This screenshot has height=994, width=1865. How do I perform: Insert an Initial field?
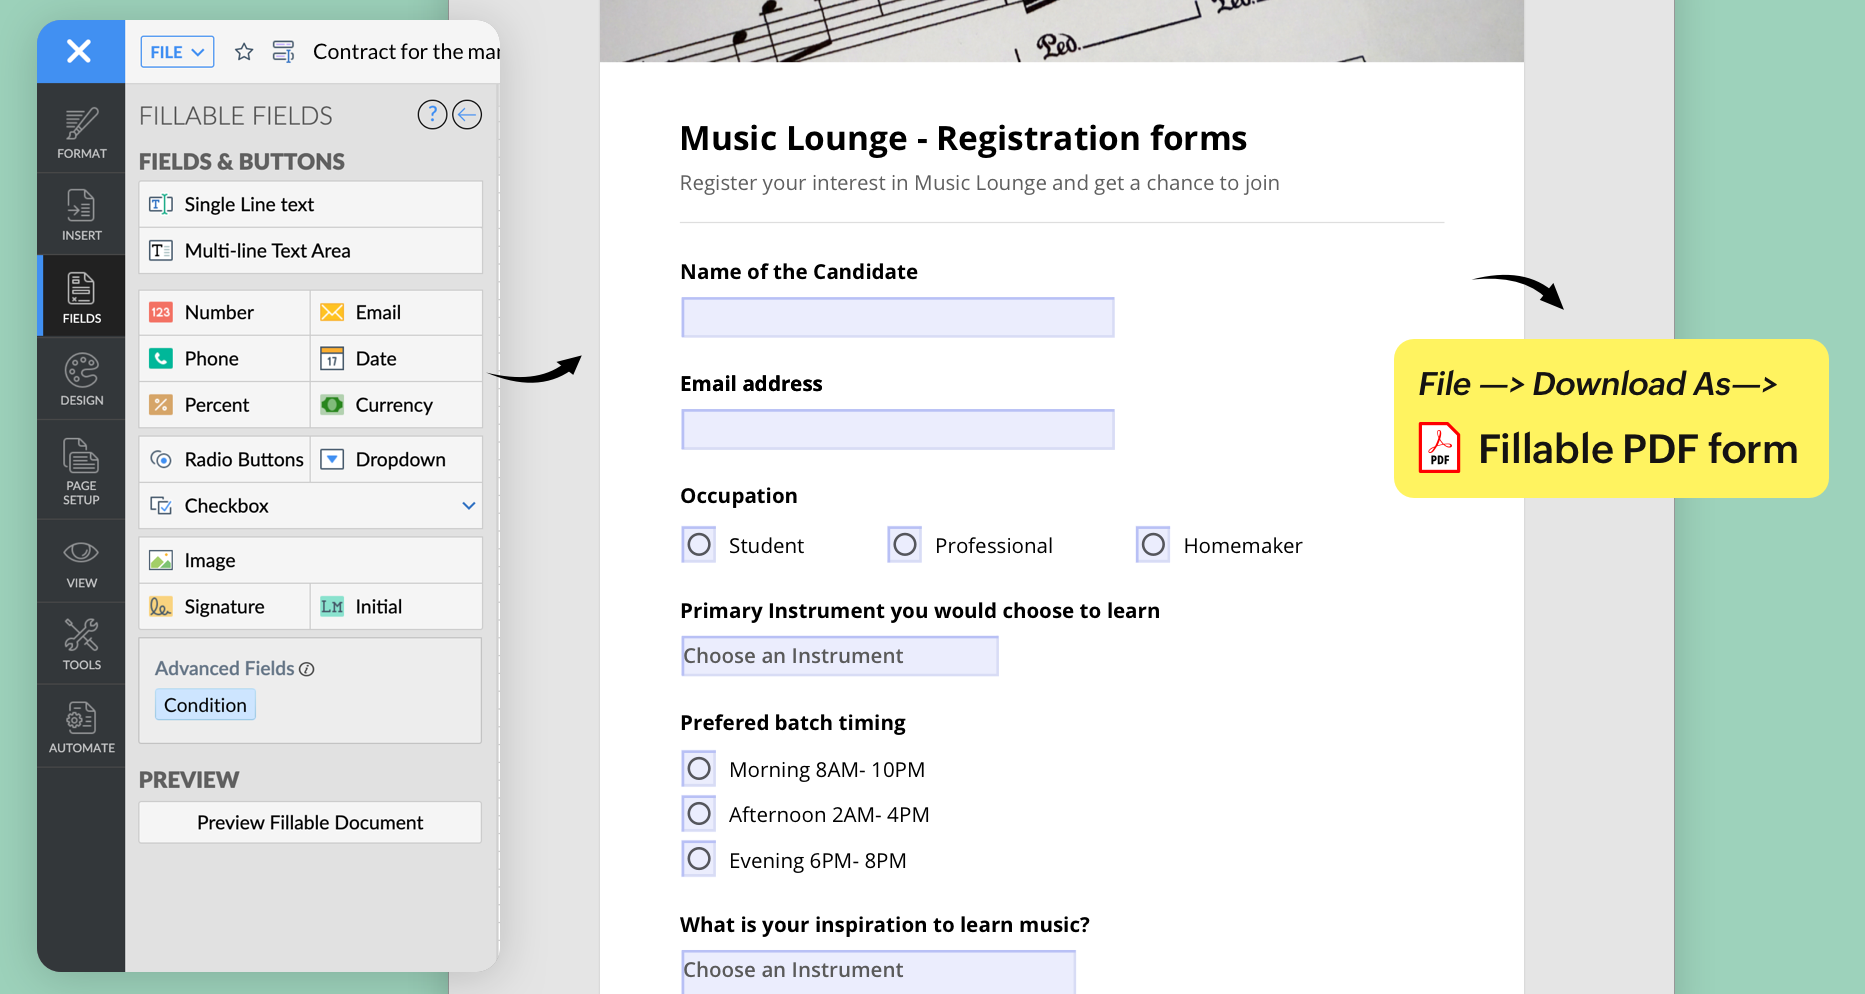[396, 607]
